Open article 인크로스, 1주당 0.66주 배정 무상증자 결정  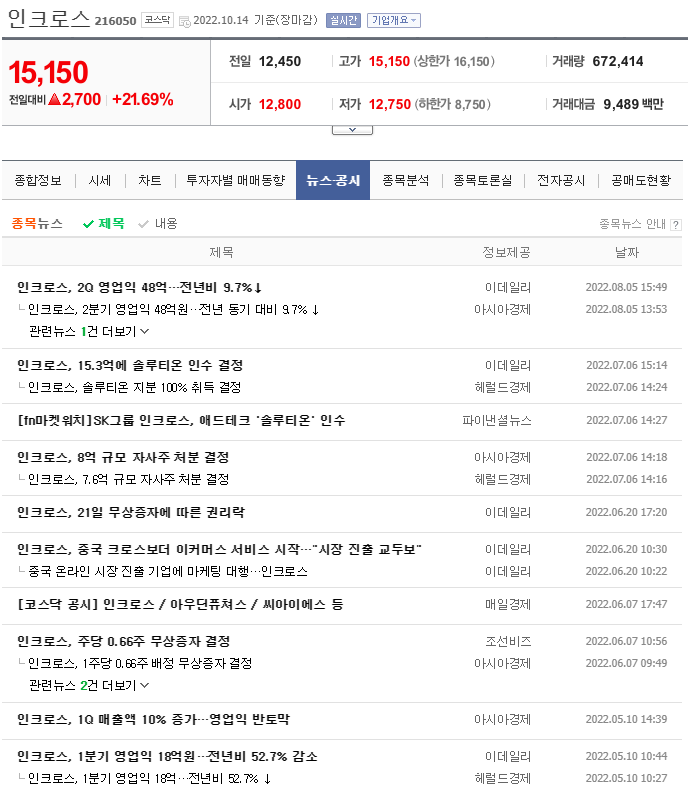click(140, 663)
